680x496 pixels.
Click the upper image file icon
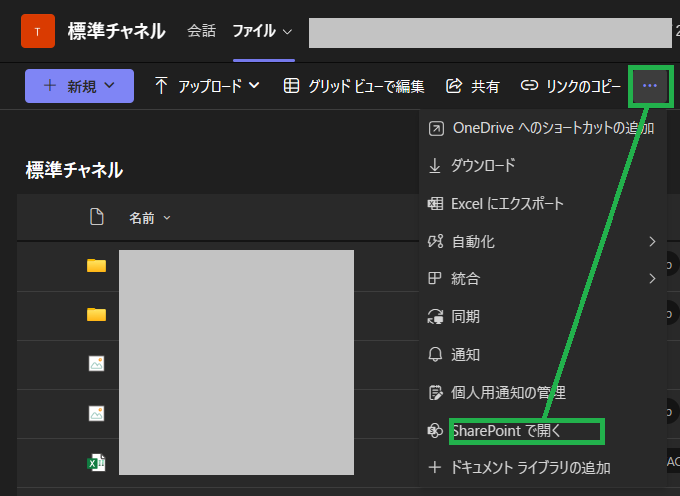tap(96, 363)
